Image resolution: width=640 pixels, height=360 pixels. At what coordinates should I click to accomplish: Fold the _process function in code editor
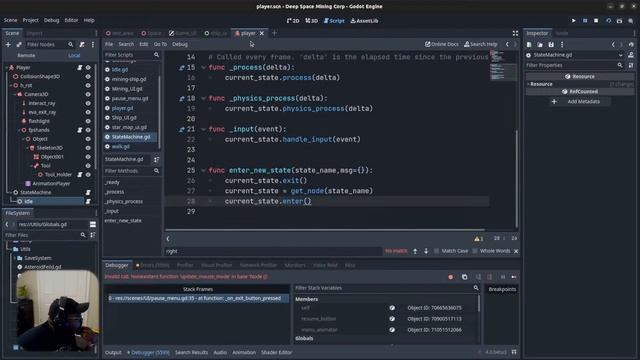(x=203, y=68)
